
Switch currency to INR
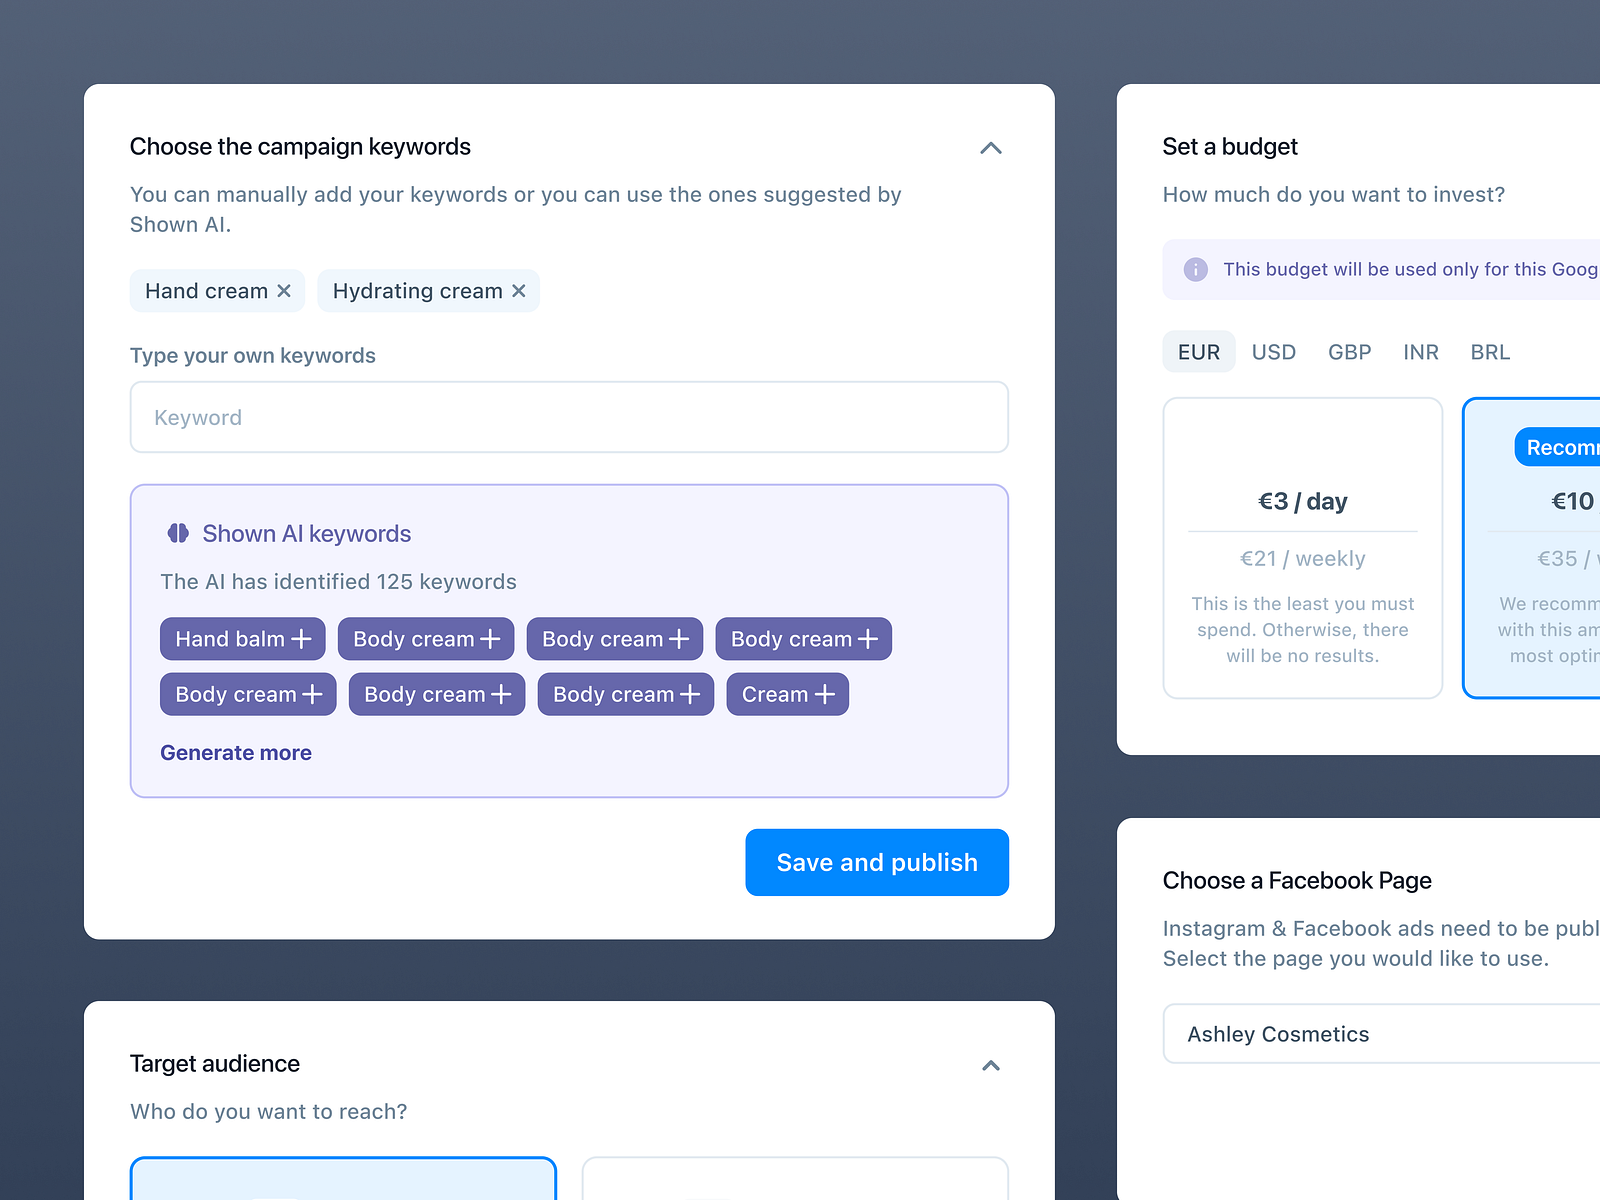[1421, 352]
